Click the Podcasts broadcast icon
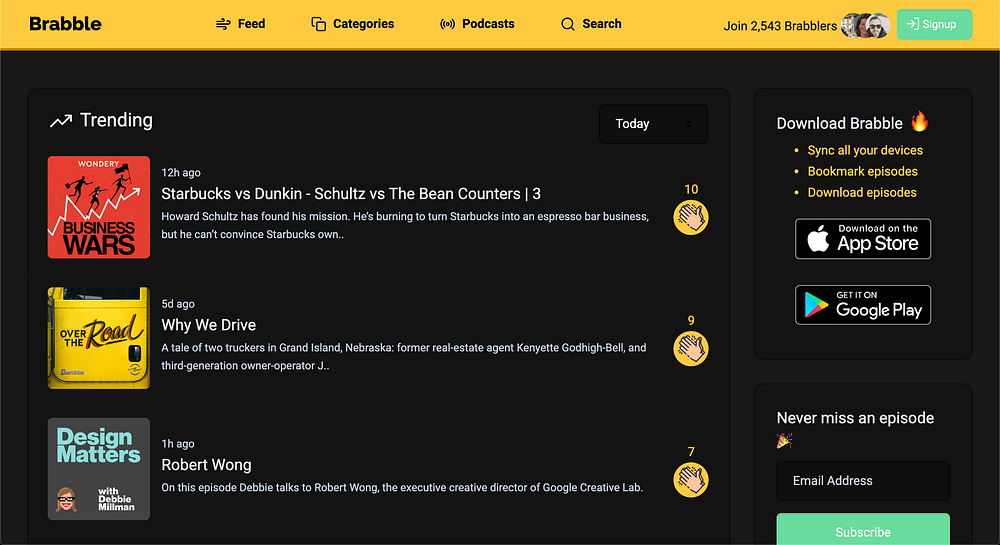 click(x=448, y=24)
